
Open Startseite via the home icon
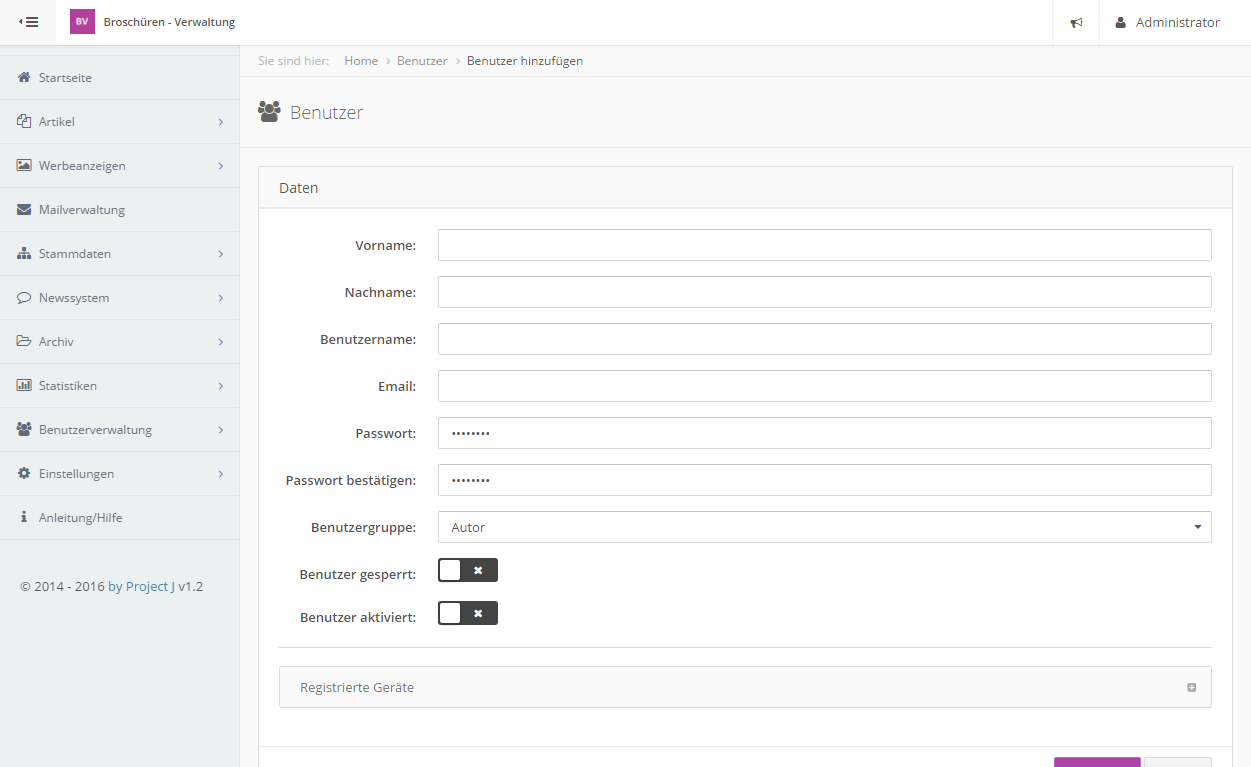24,78
